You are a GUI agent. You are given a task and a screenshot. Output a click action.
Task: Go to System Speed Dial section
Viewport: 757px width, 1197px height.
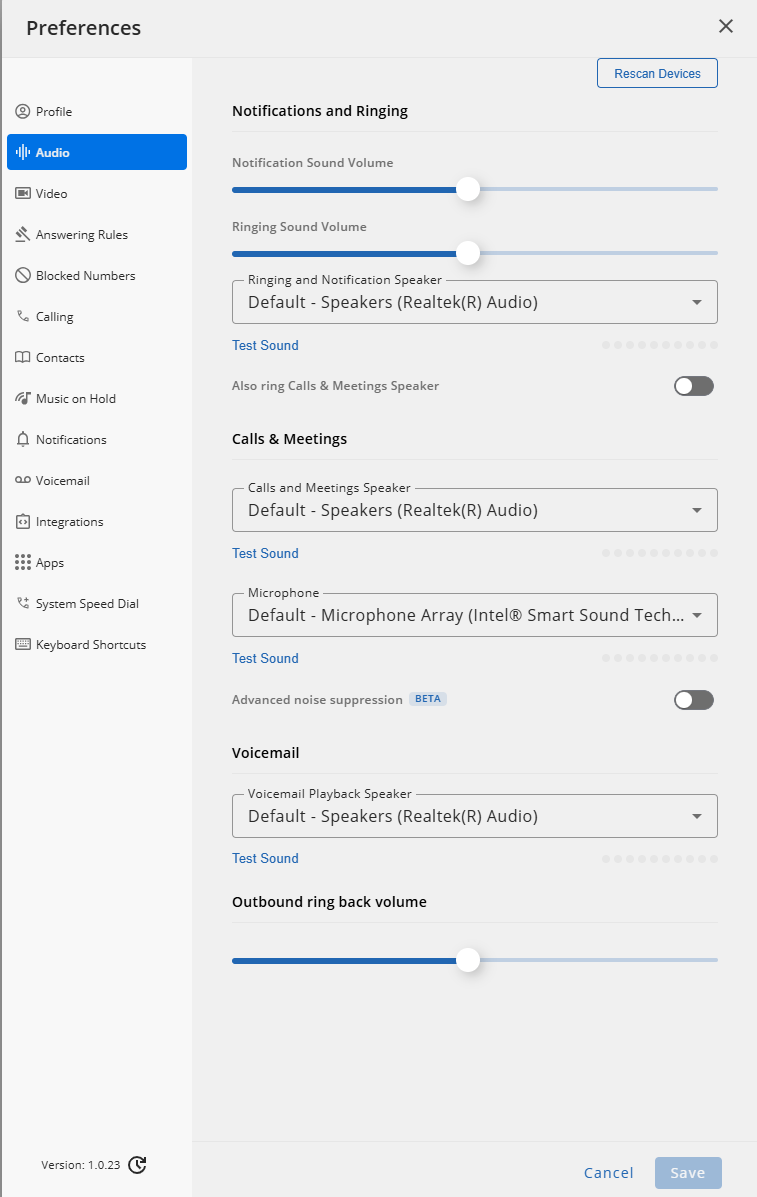(x=97, y=603)
